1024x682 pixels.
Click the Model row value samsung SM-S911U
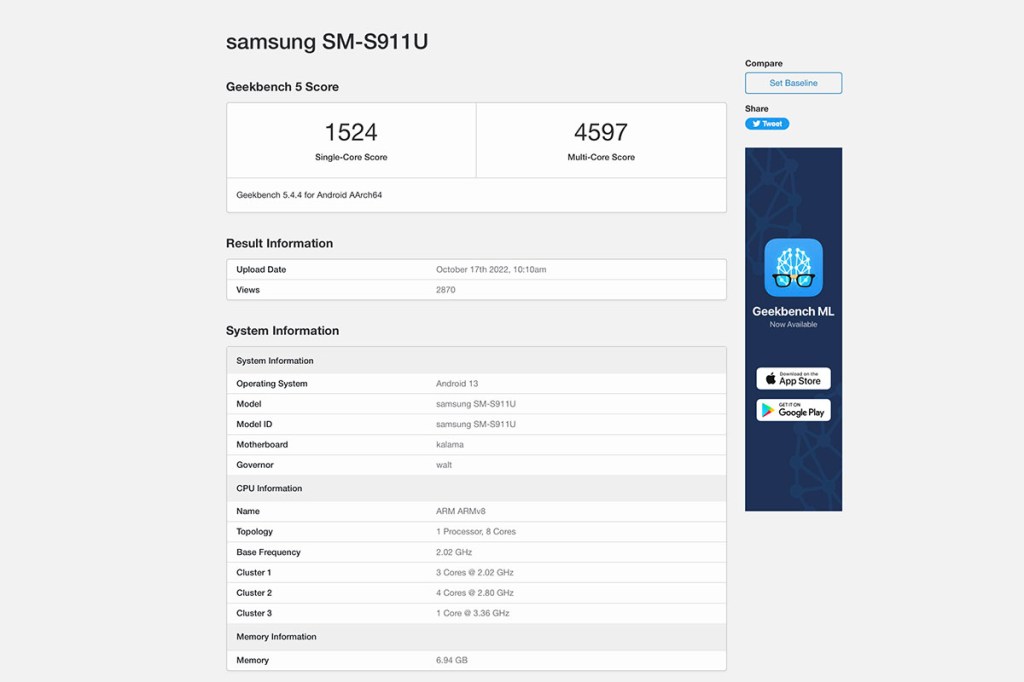tap(476, 404)
